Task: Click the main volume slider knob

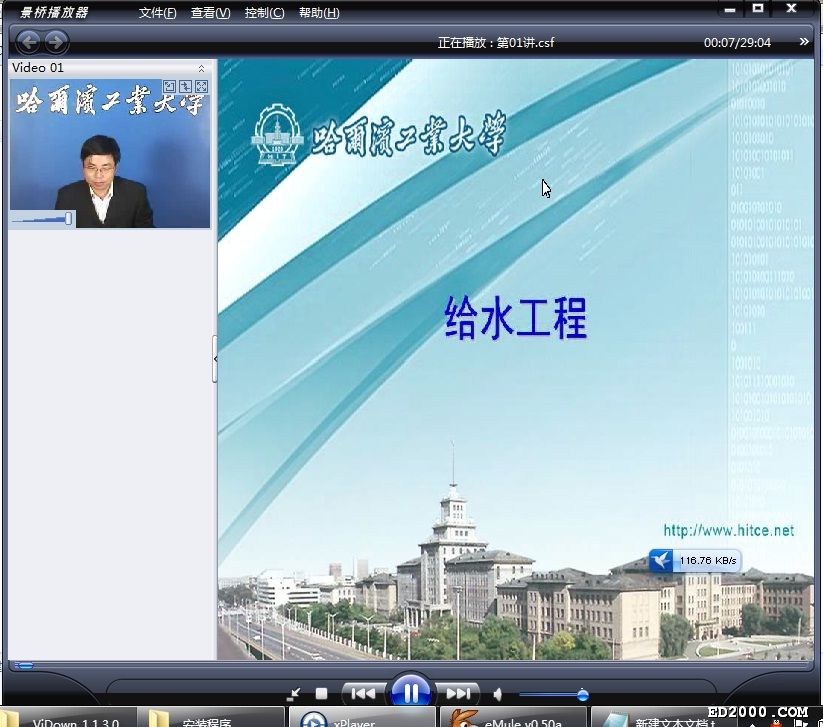Action: pos(583,695)
